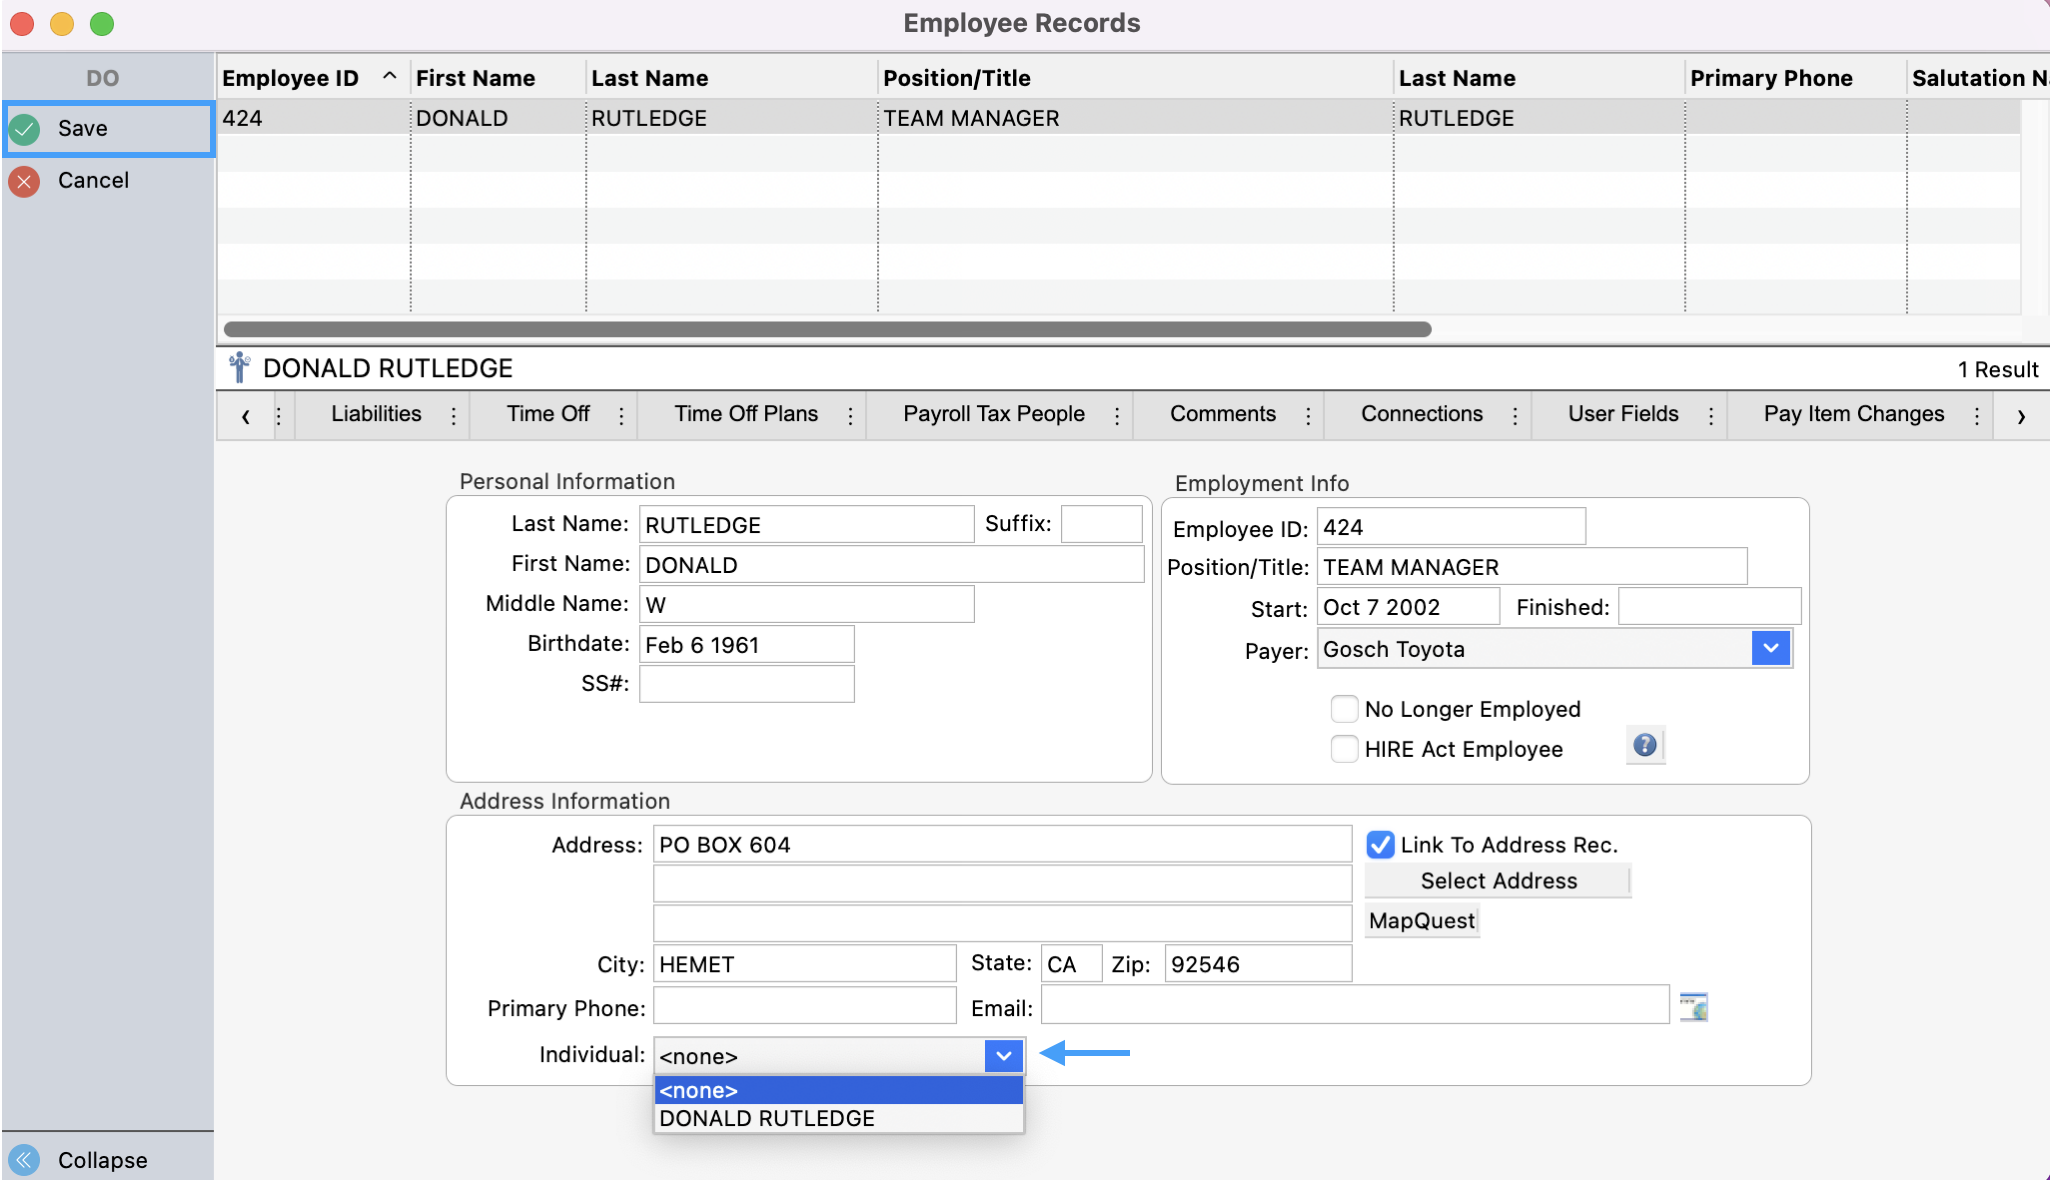
Task: Open the Payroll Tax People tab
Action: pyautogui.click(x=993, y=414)
